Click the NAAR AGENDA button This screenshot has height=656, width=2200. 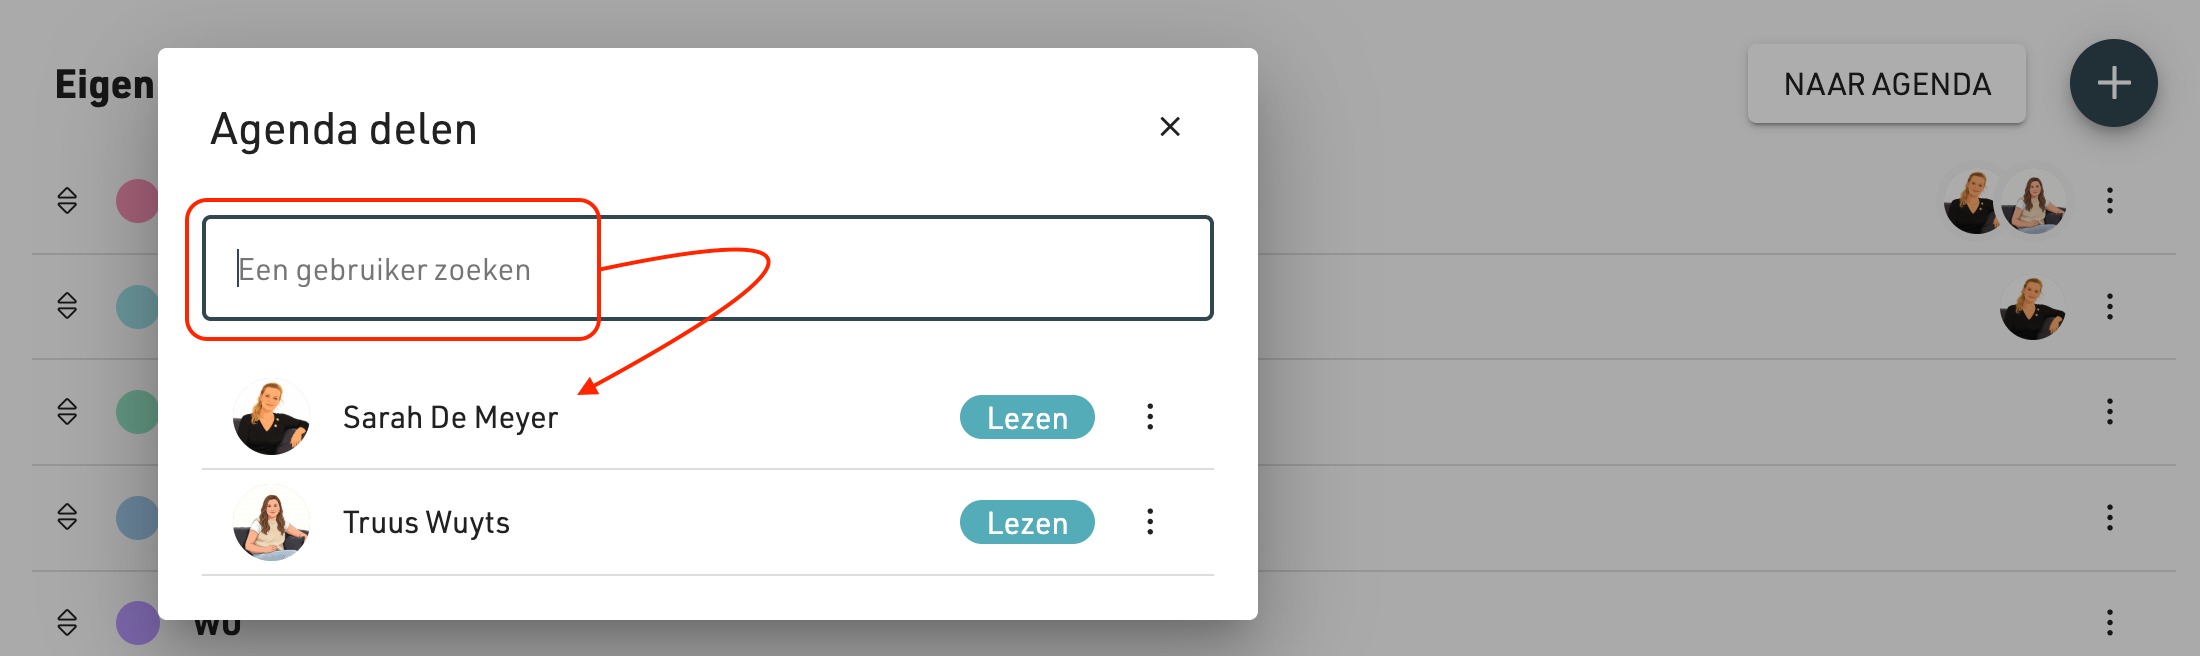(1887, 84)
